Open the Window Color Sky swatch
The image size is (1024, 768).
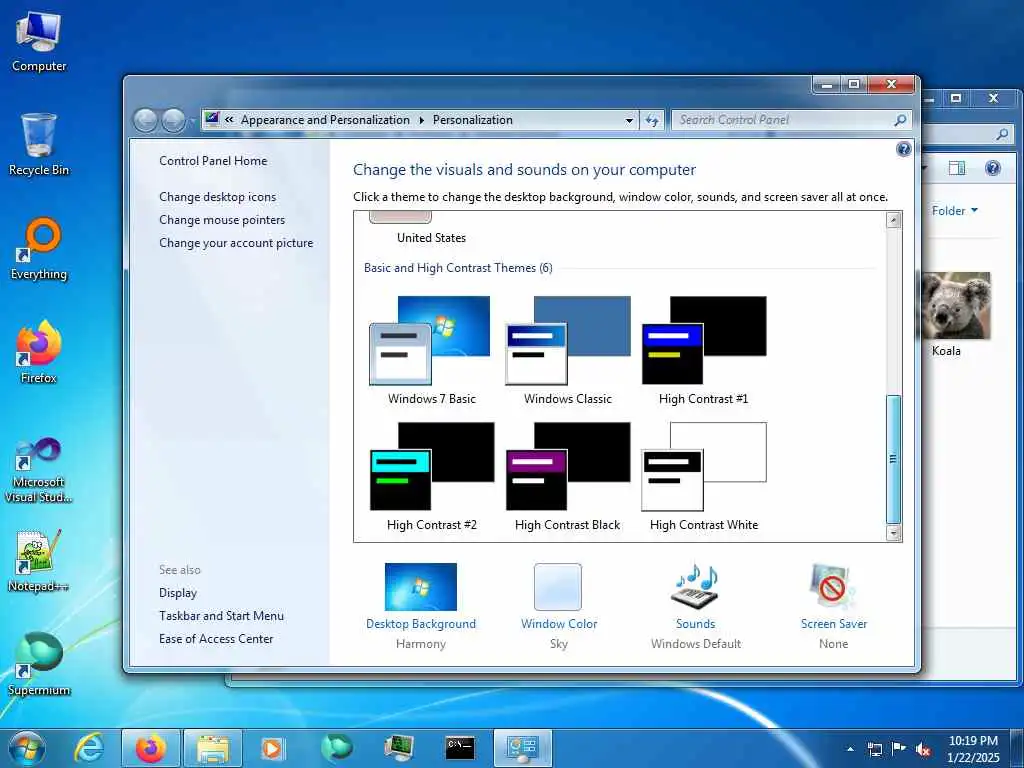click(558, 586)
